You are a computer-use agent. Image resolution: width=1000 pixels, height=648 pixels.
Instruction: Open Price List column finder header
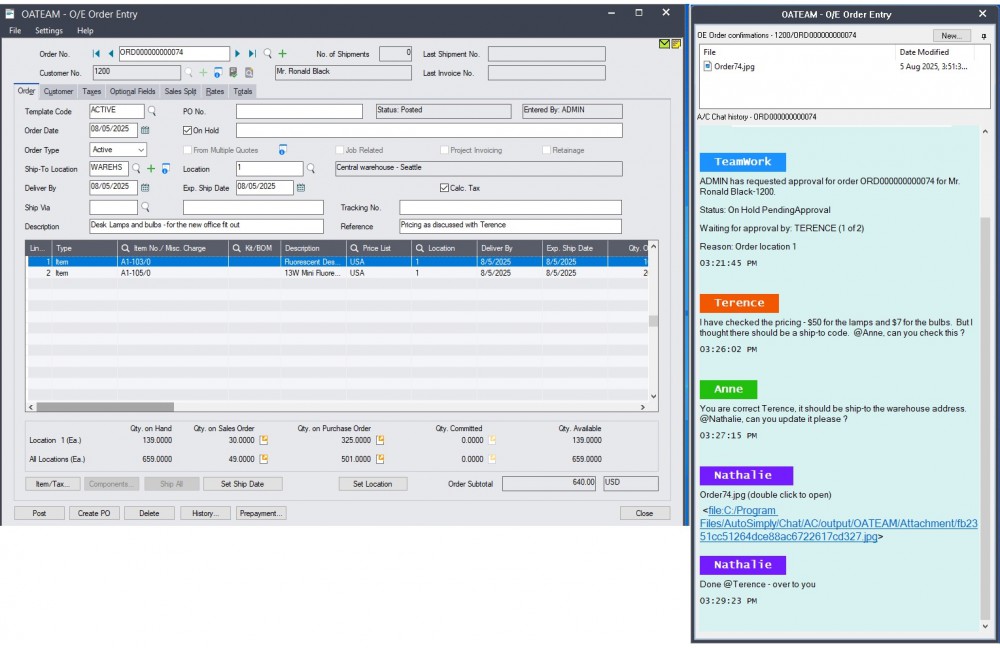pyautogui.click(x=355, y=248)
